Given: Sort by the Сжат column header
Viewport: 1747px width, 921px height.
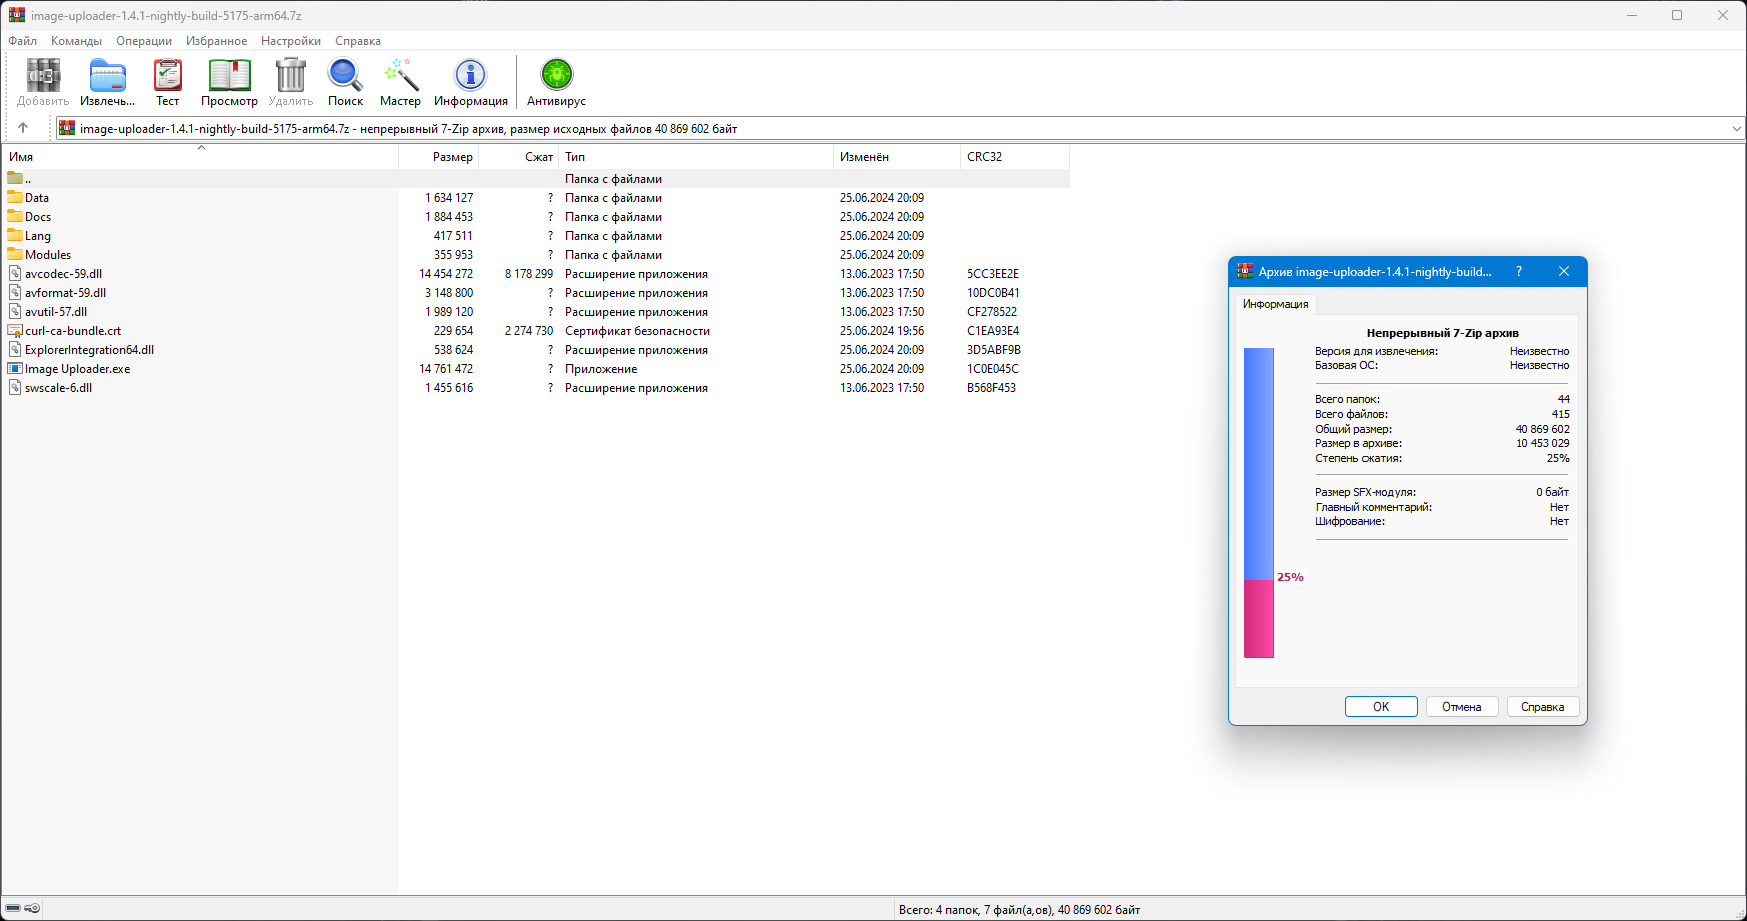Looking at the screenshot, I should (x=518, y=156).
